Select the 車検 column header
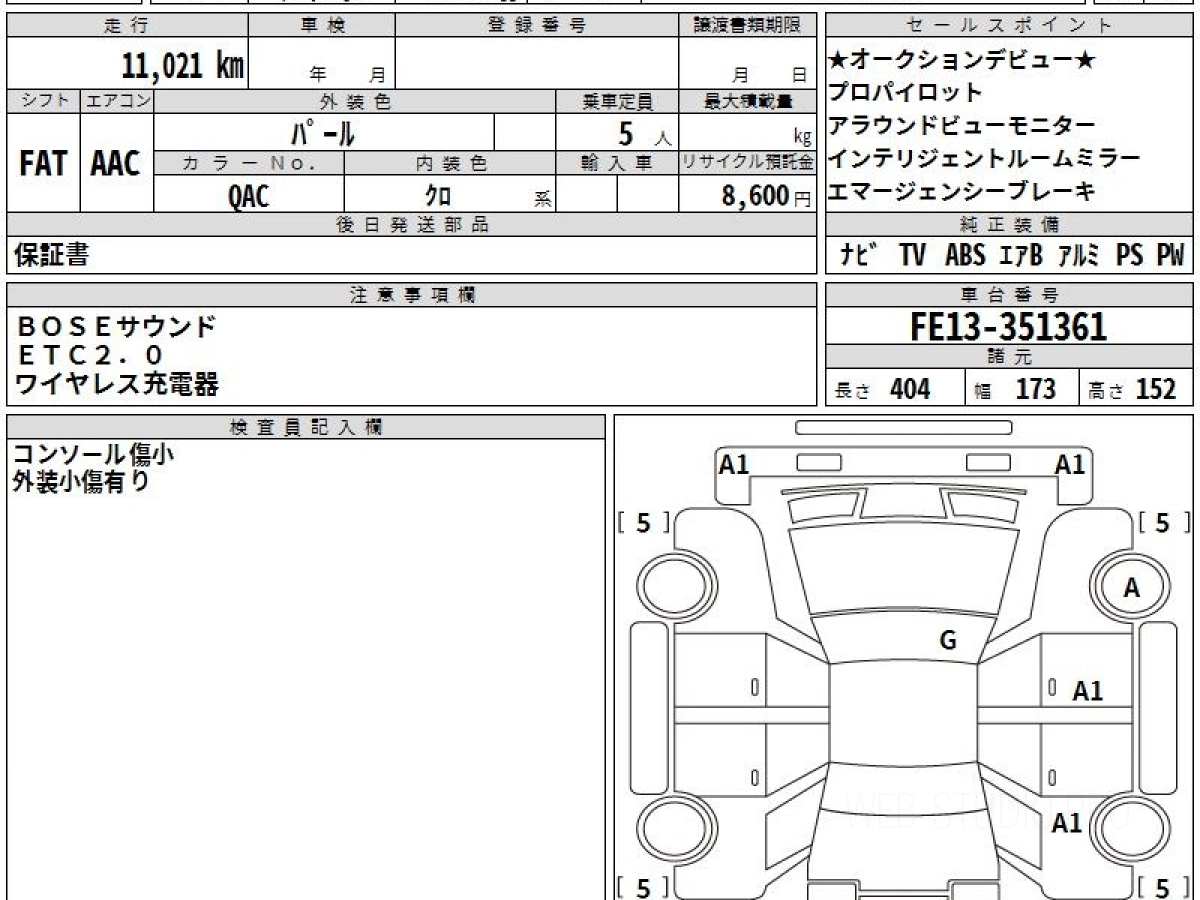This screenshot has width=1200, height=900. (321, 26)
